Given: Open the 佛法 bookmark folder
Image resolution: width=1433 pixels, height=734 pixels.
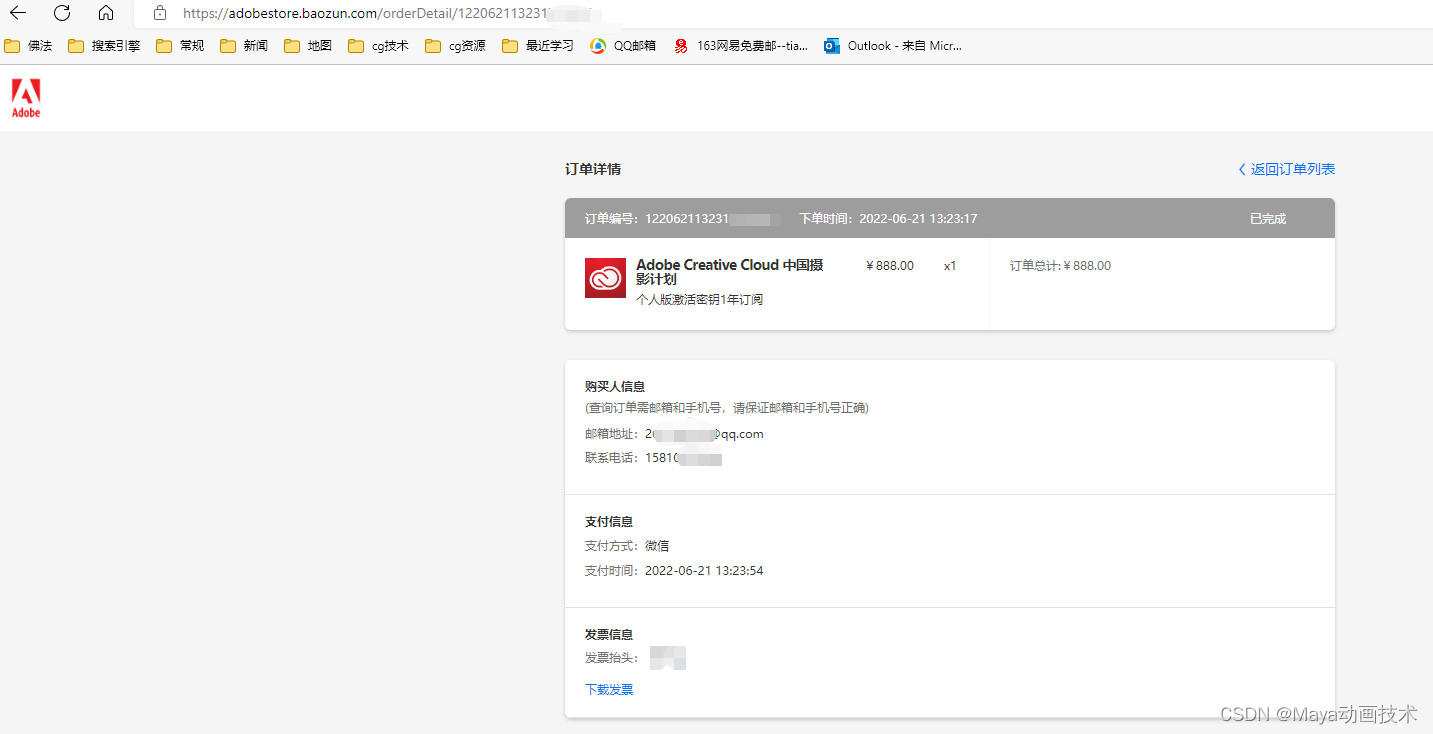Looking at the screenshot, I should click(x=28, y=46).
